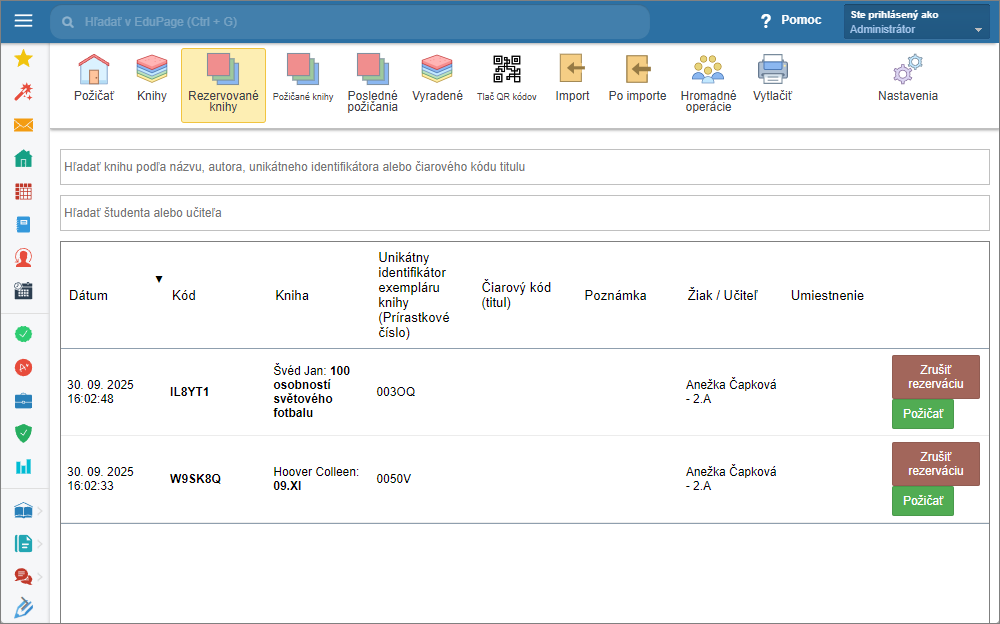Viewport: 1000px width, 624px height.
Task: Click the student or teacher search field
Action: (525, 213)
